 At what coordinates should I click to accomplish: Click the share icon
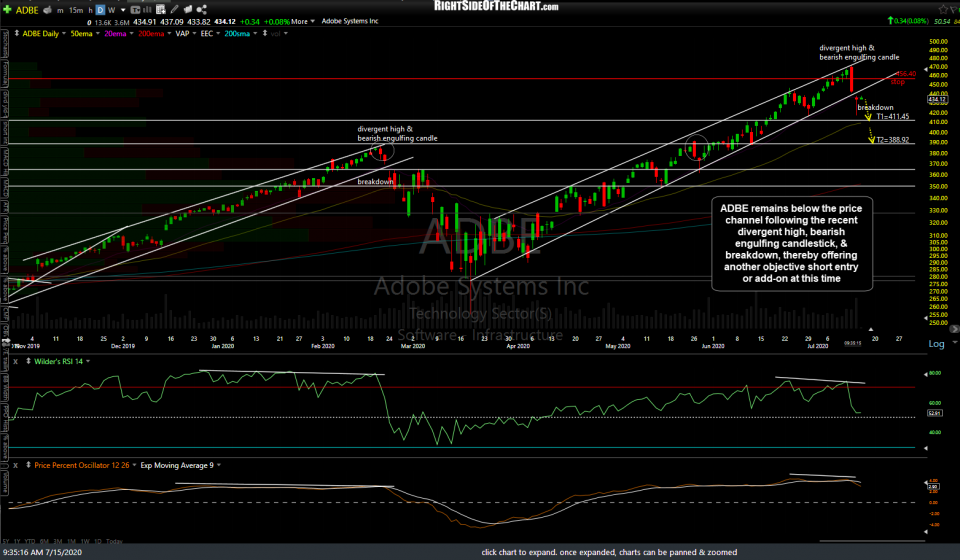tap(201, 10)
